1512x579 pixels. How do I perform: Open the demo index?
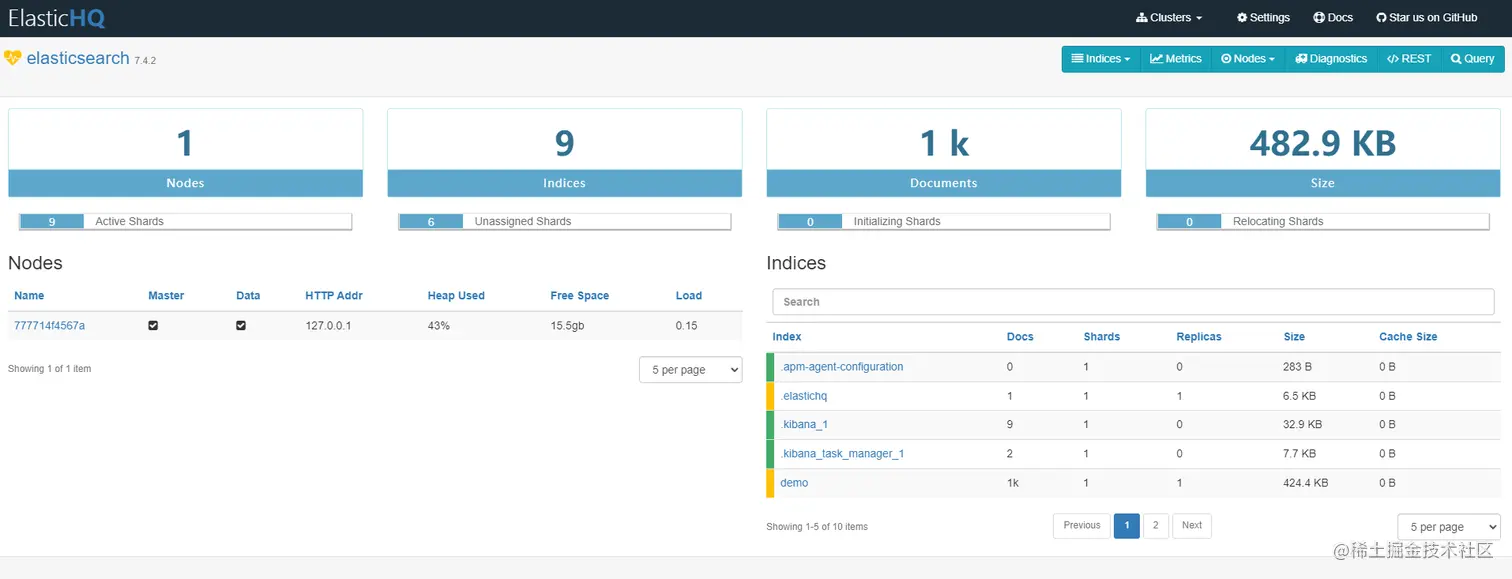794,483
